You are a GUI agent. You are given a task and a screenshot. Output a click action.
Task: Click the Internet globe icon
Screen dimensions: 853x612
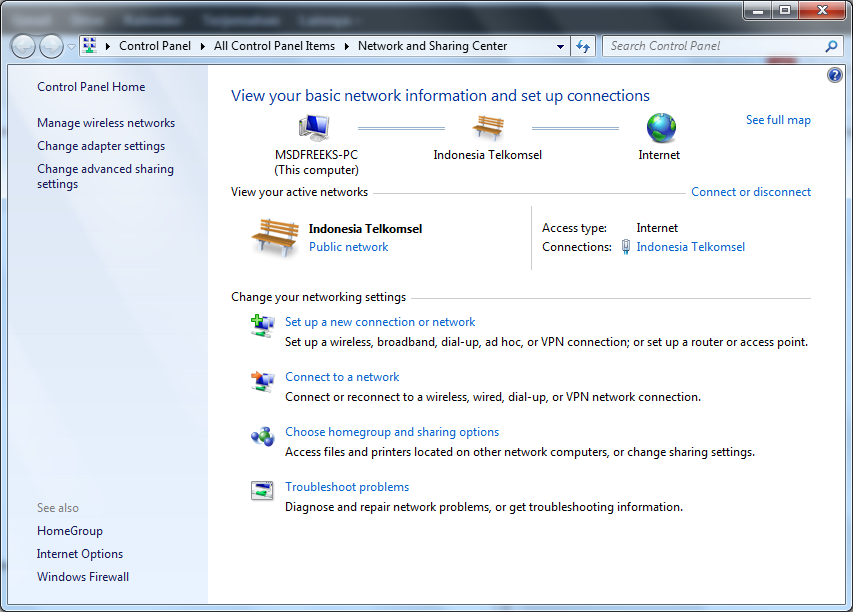tap(661, 128)
